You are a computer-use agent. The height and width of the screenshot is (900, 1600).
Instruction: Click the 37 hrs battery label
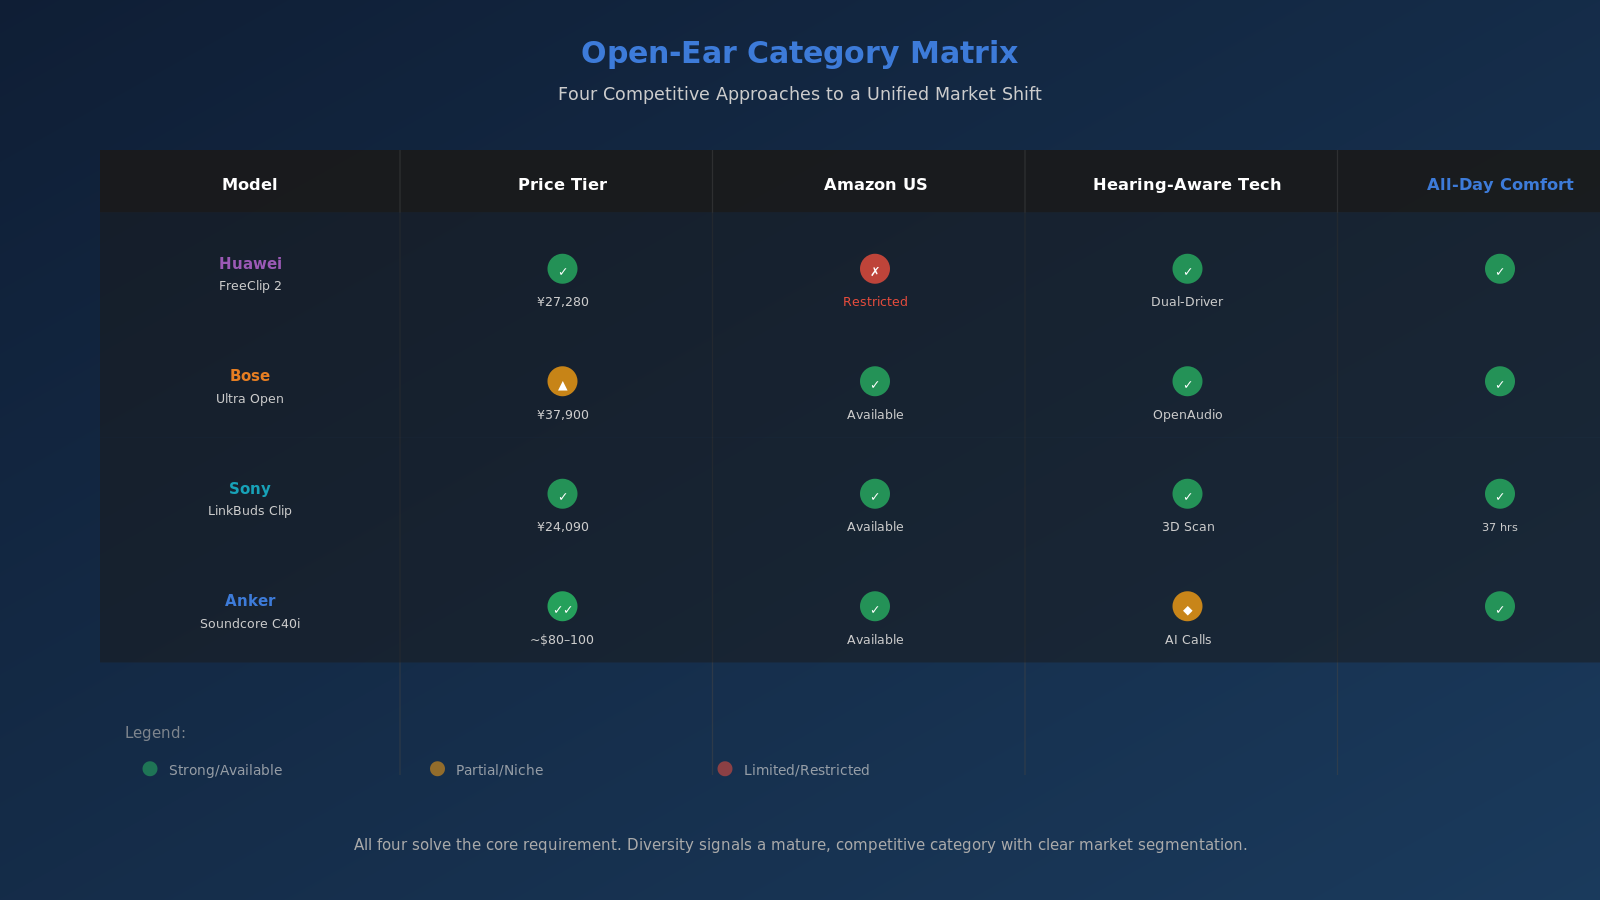(1500, 528)
